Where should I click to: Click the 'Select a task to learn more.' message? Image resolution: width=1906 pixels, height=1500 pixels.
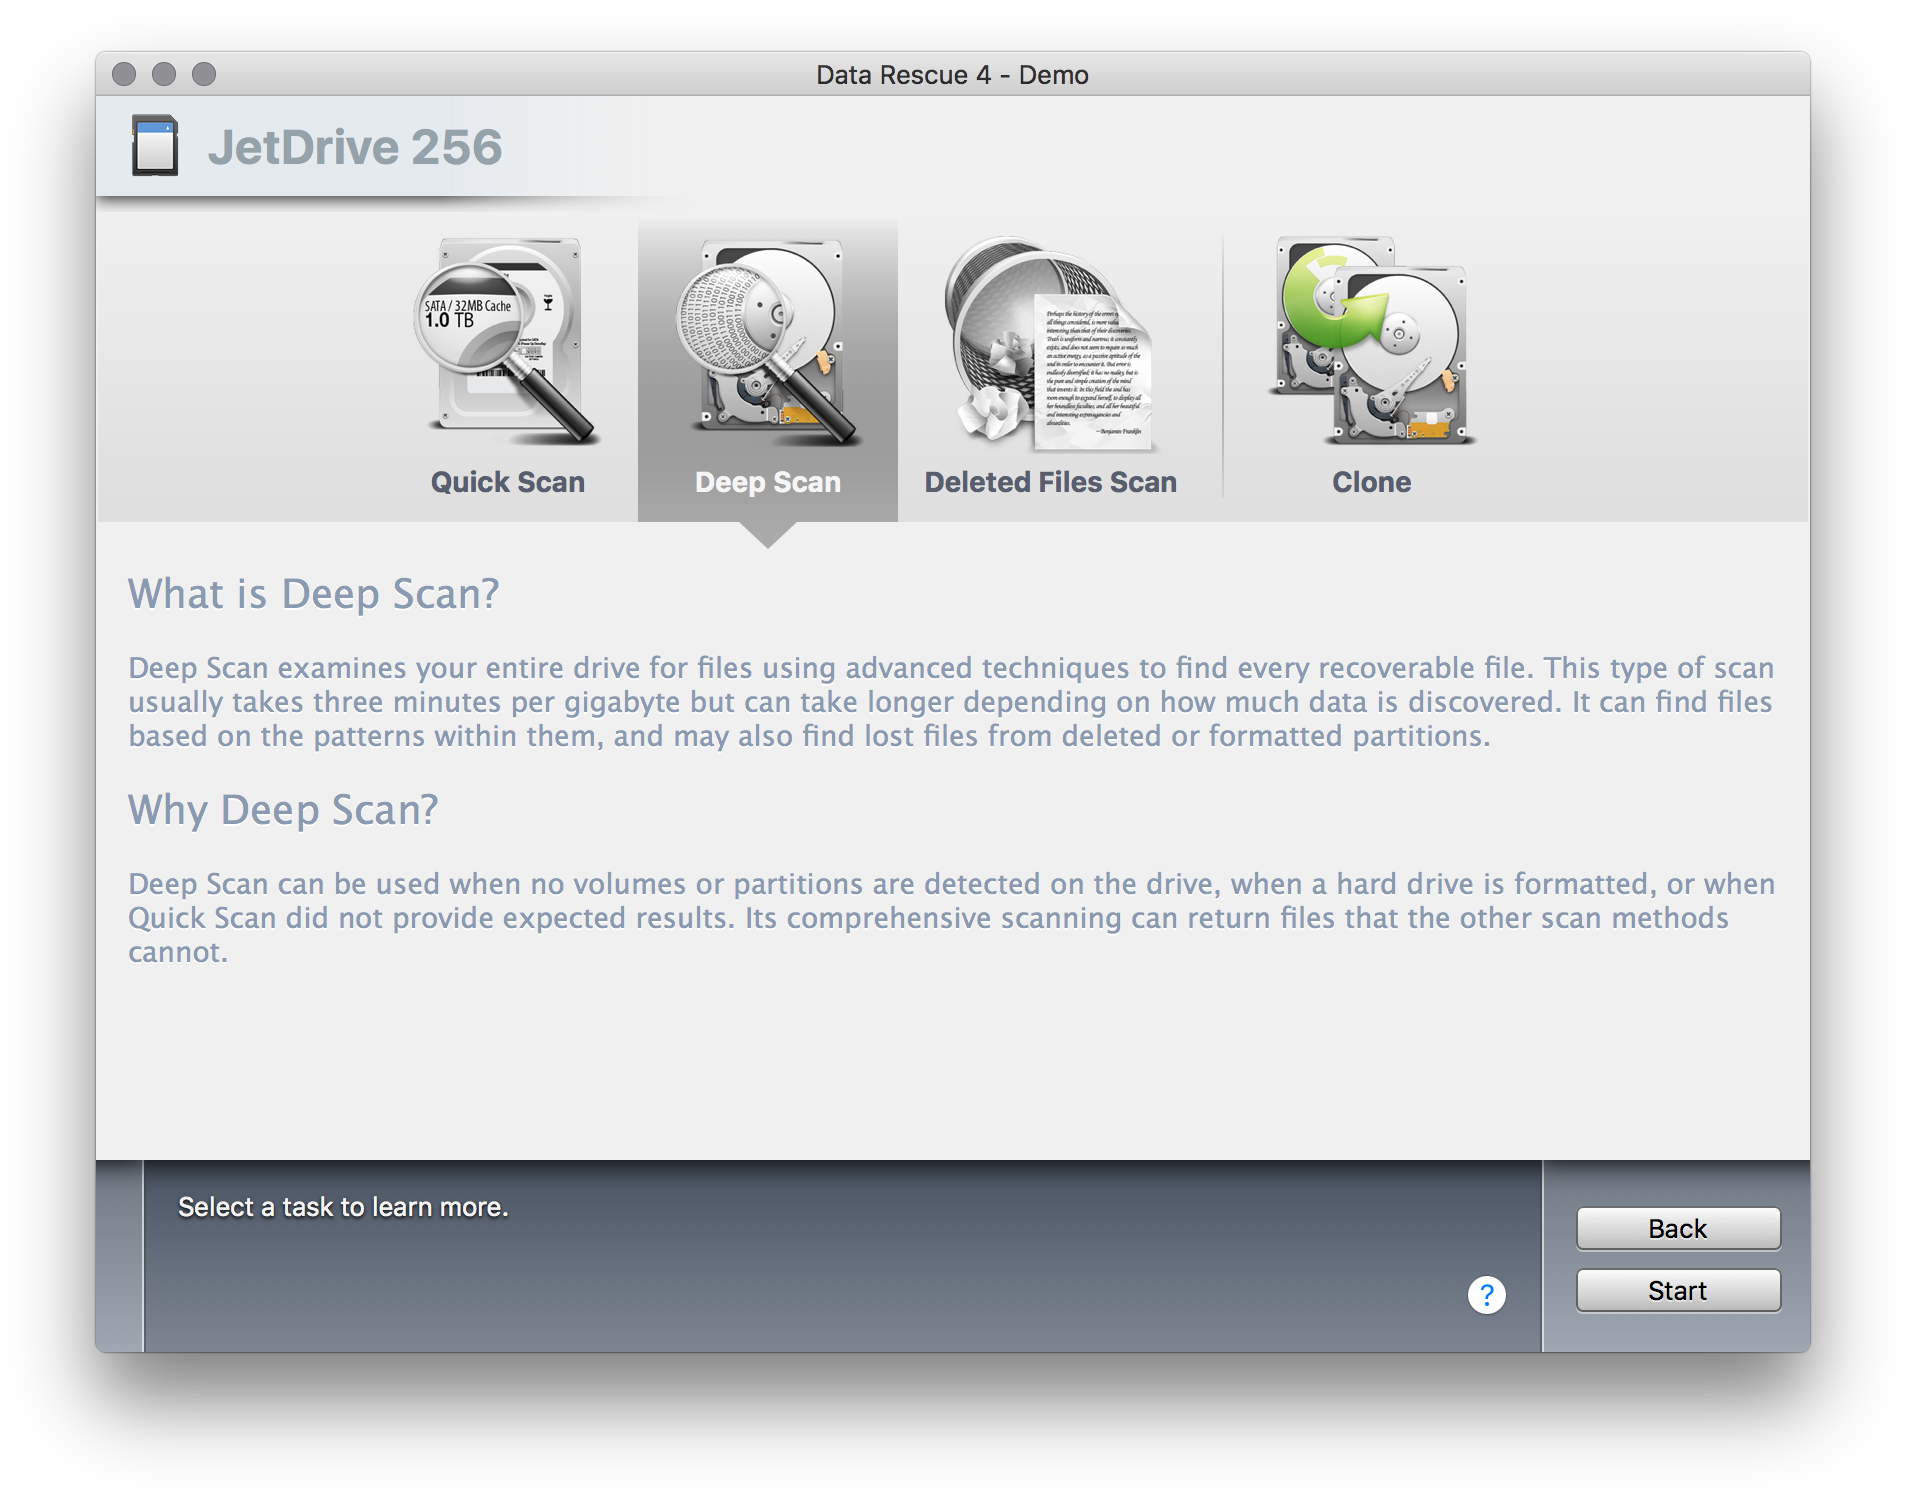click(343, 1207)
